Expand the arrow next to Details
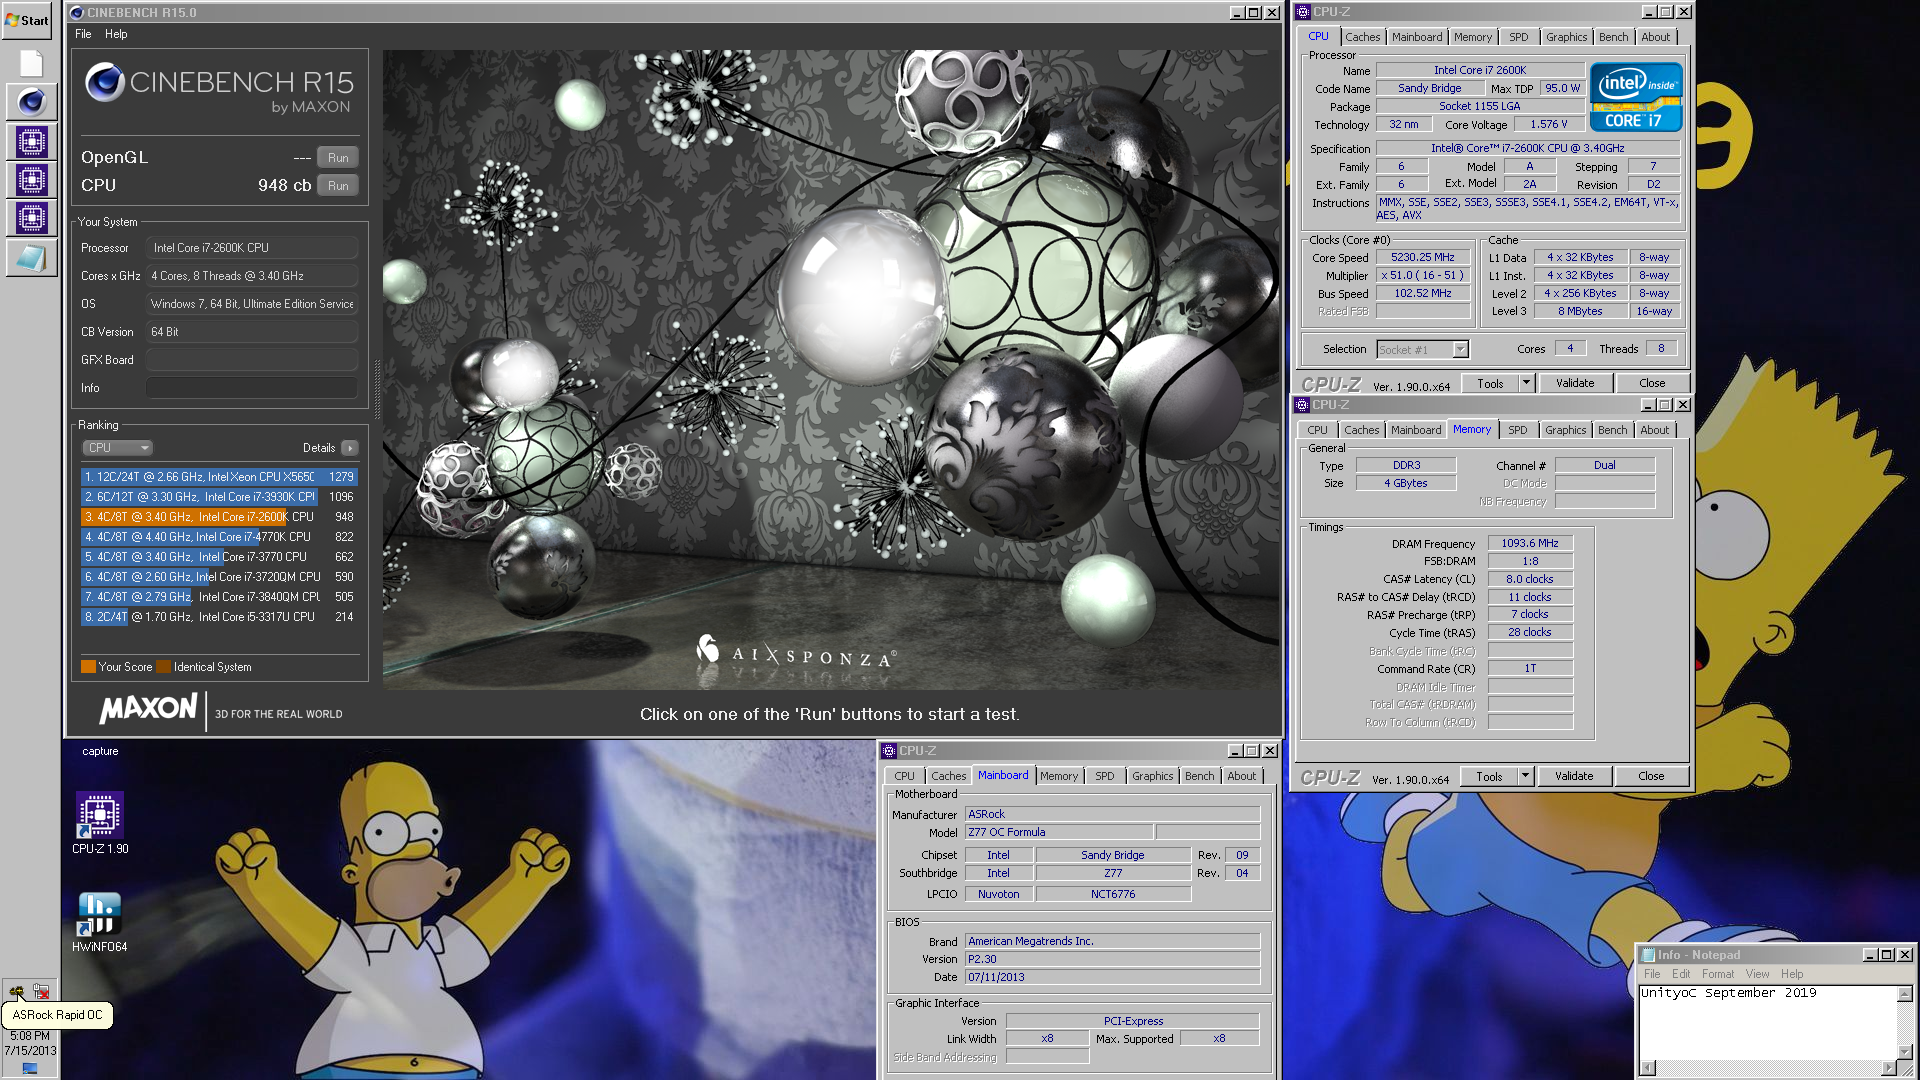 [x=349, y=448]
